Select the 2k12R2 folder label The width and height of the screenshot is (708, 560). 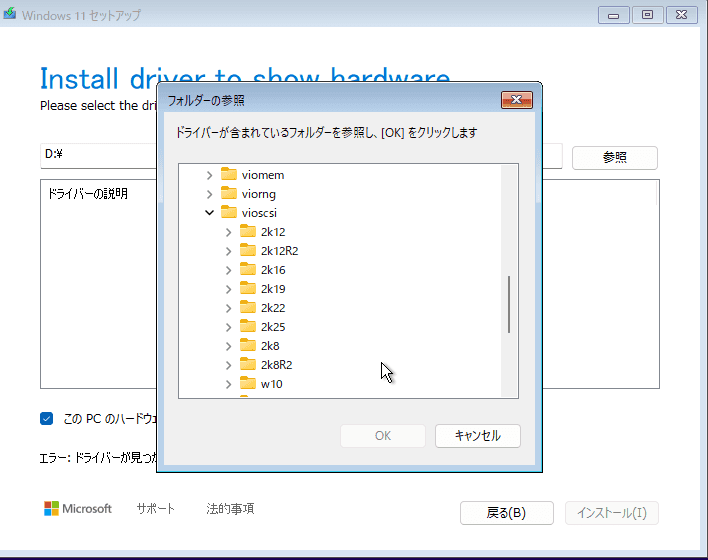click(x=279, y=251)
